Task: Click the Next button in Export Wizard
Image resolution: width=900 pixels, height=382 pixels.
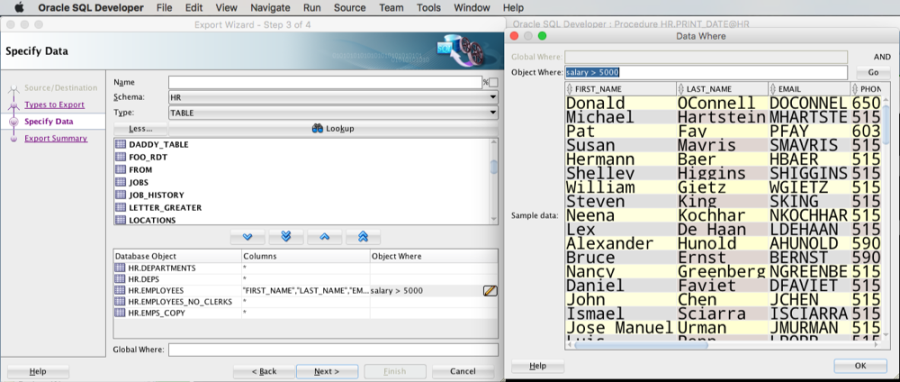Action: click(x=327, y=371)
